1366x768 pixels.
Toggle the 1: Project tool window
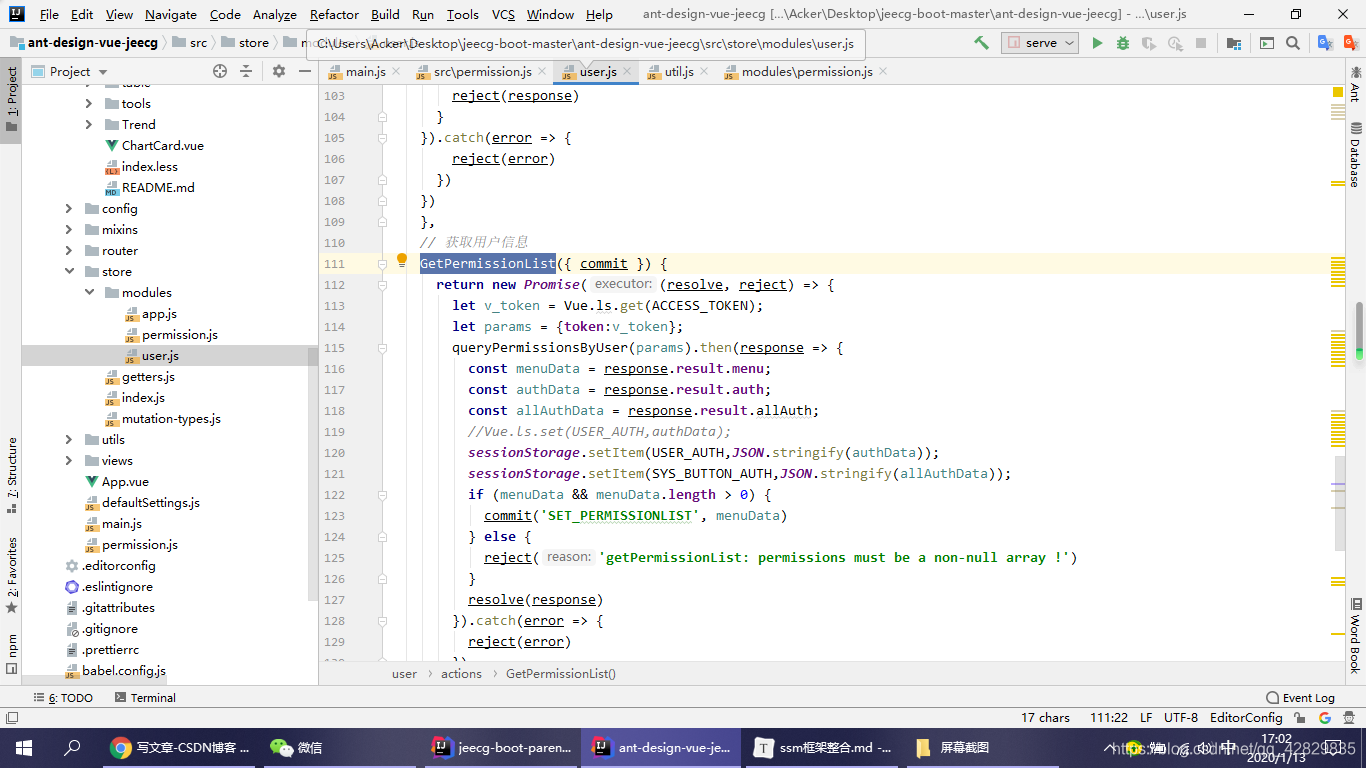[12, 102]
